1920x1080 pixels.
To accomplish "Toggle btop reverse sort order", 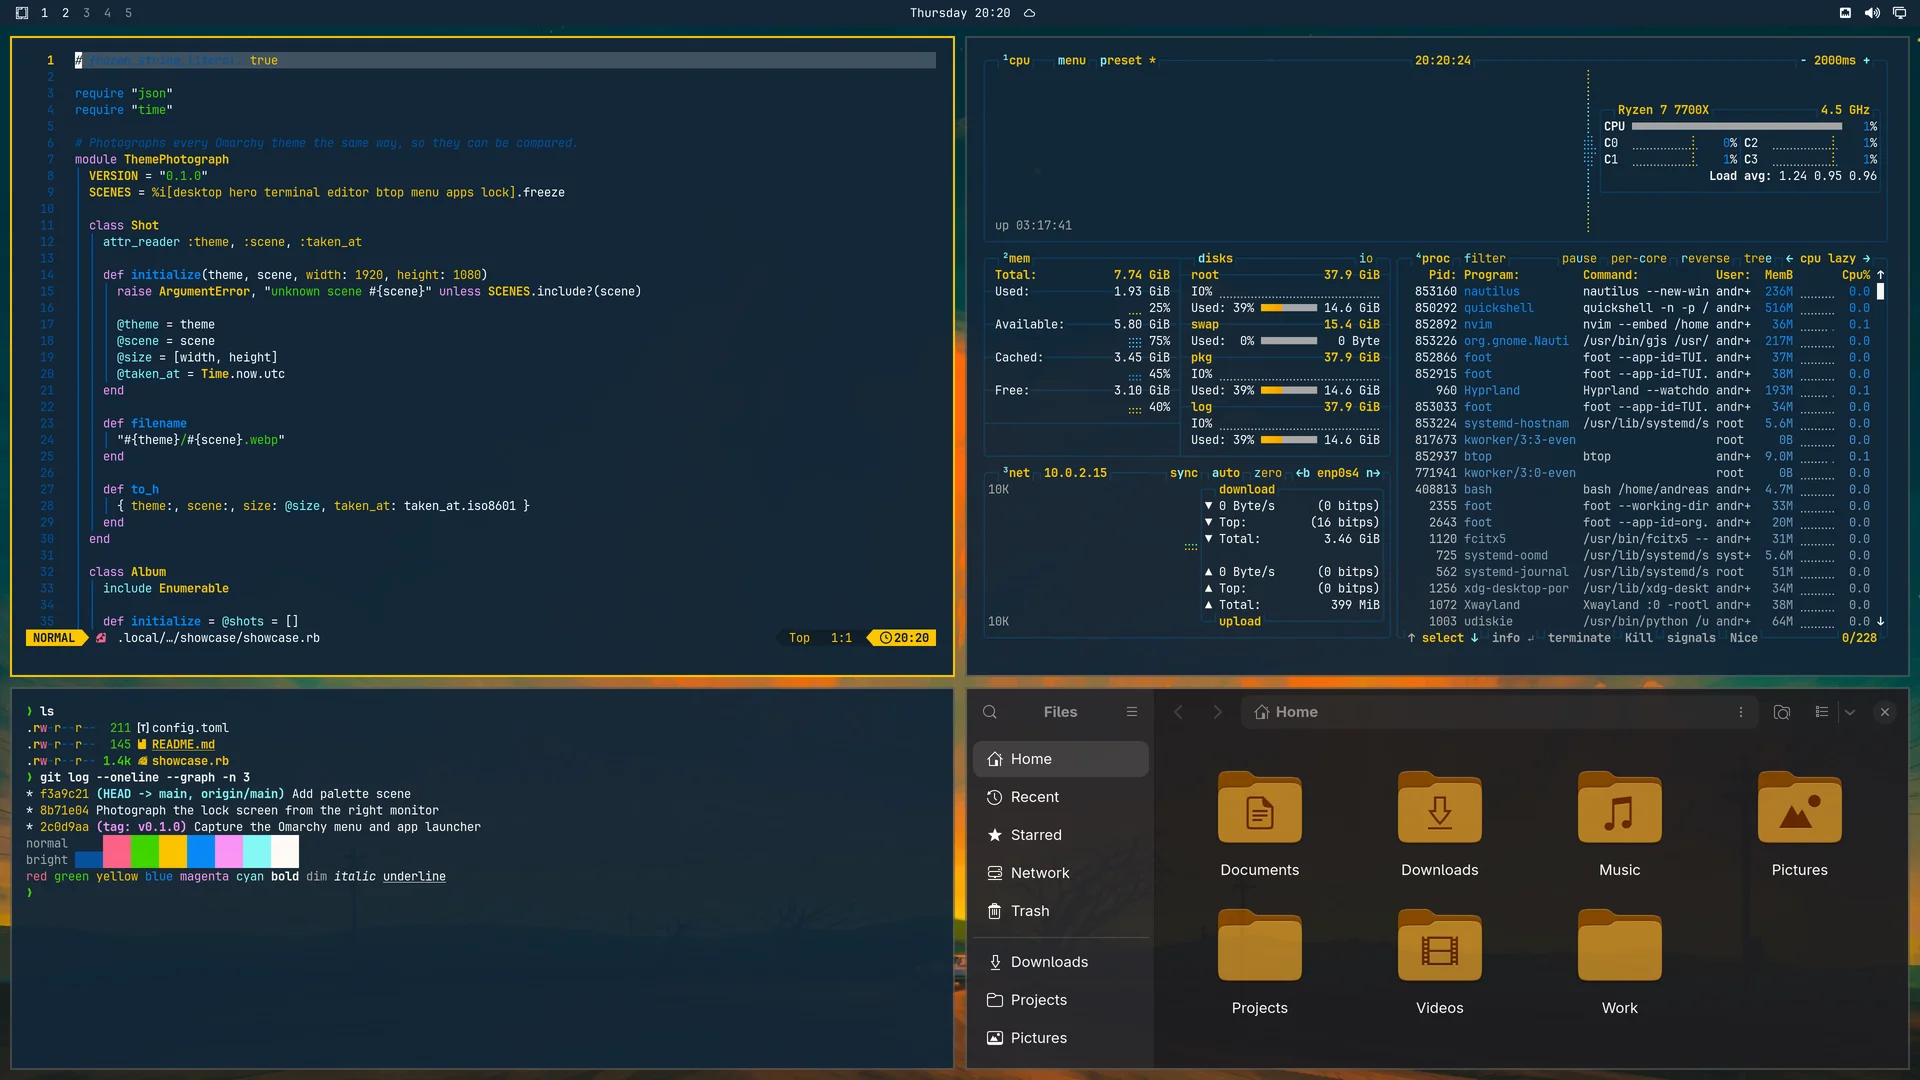I will pos(1705,258).
